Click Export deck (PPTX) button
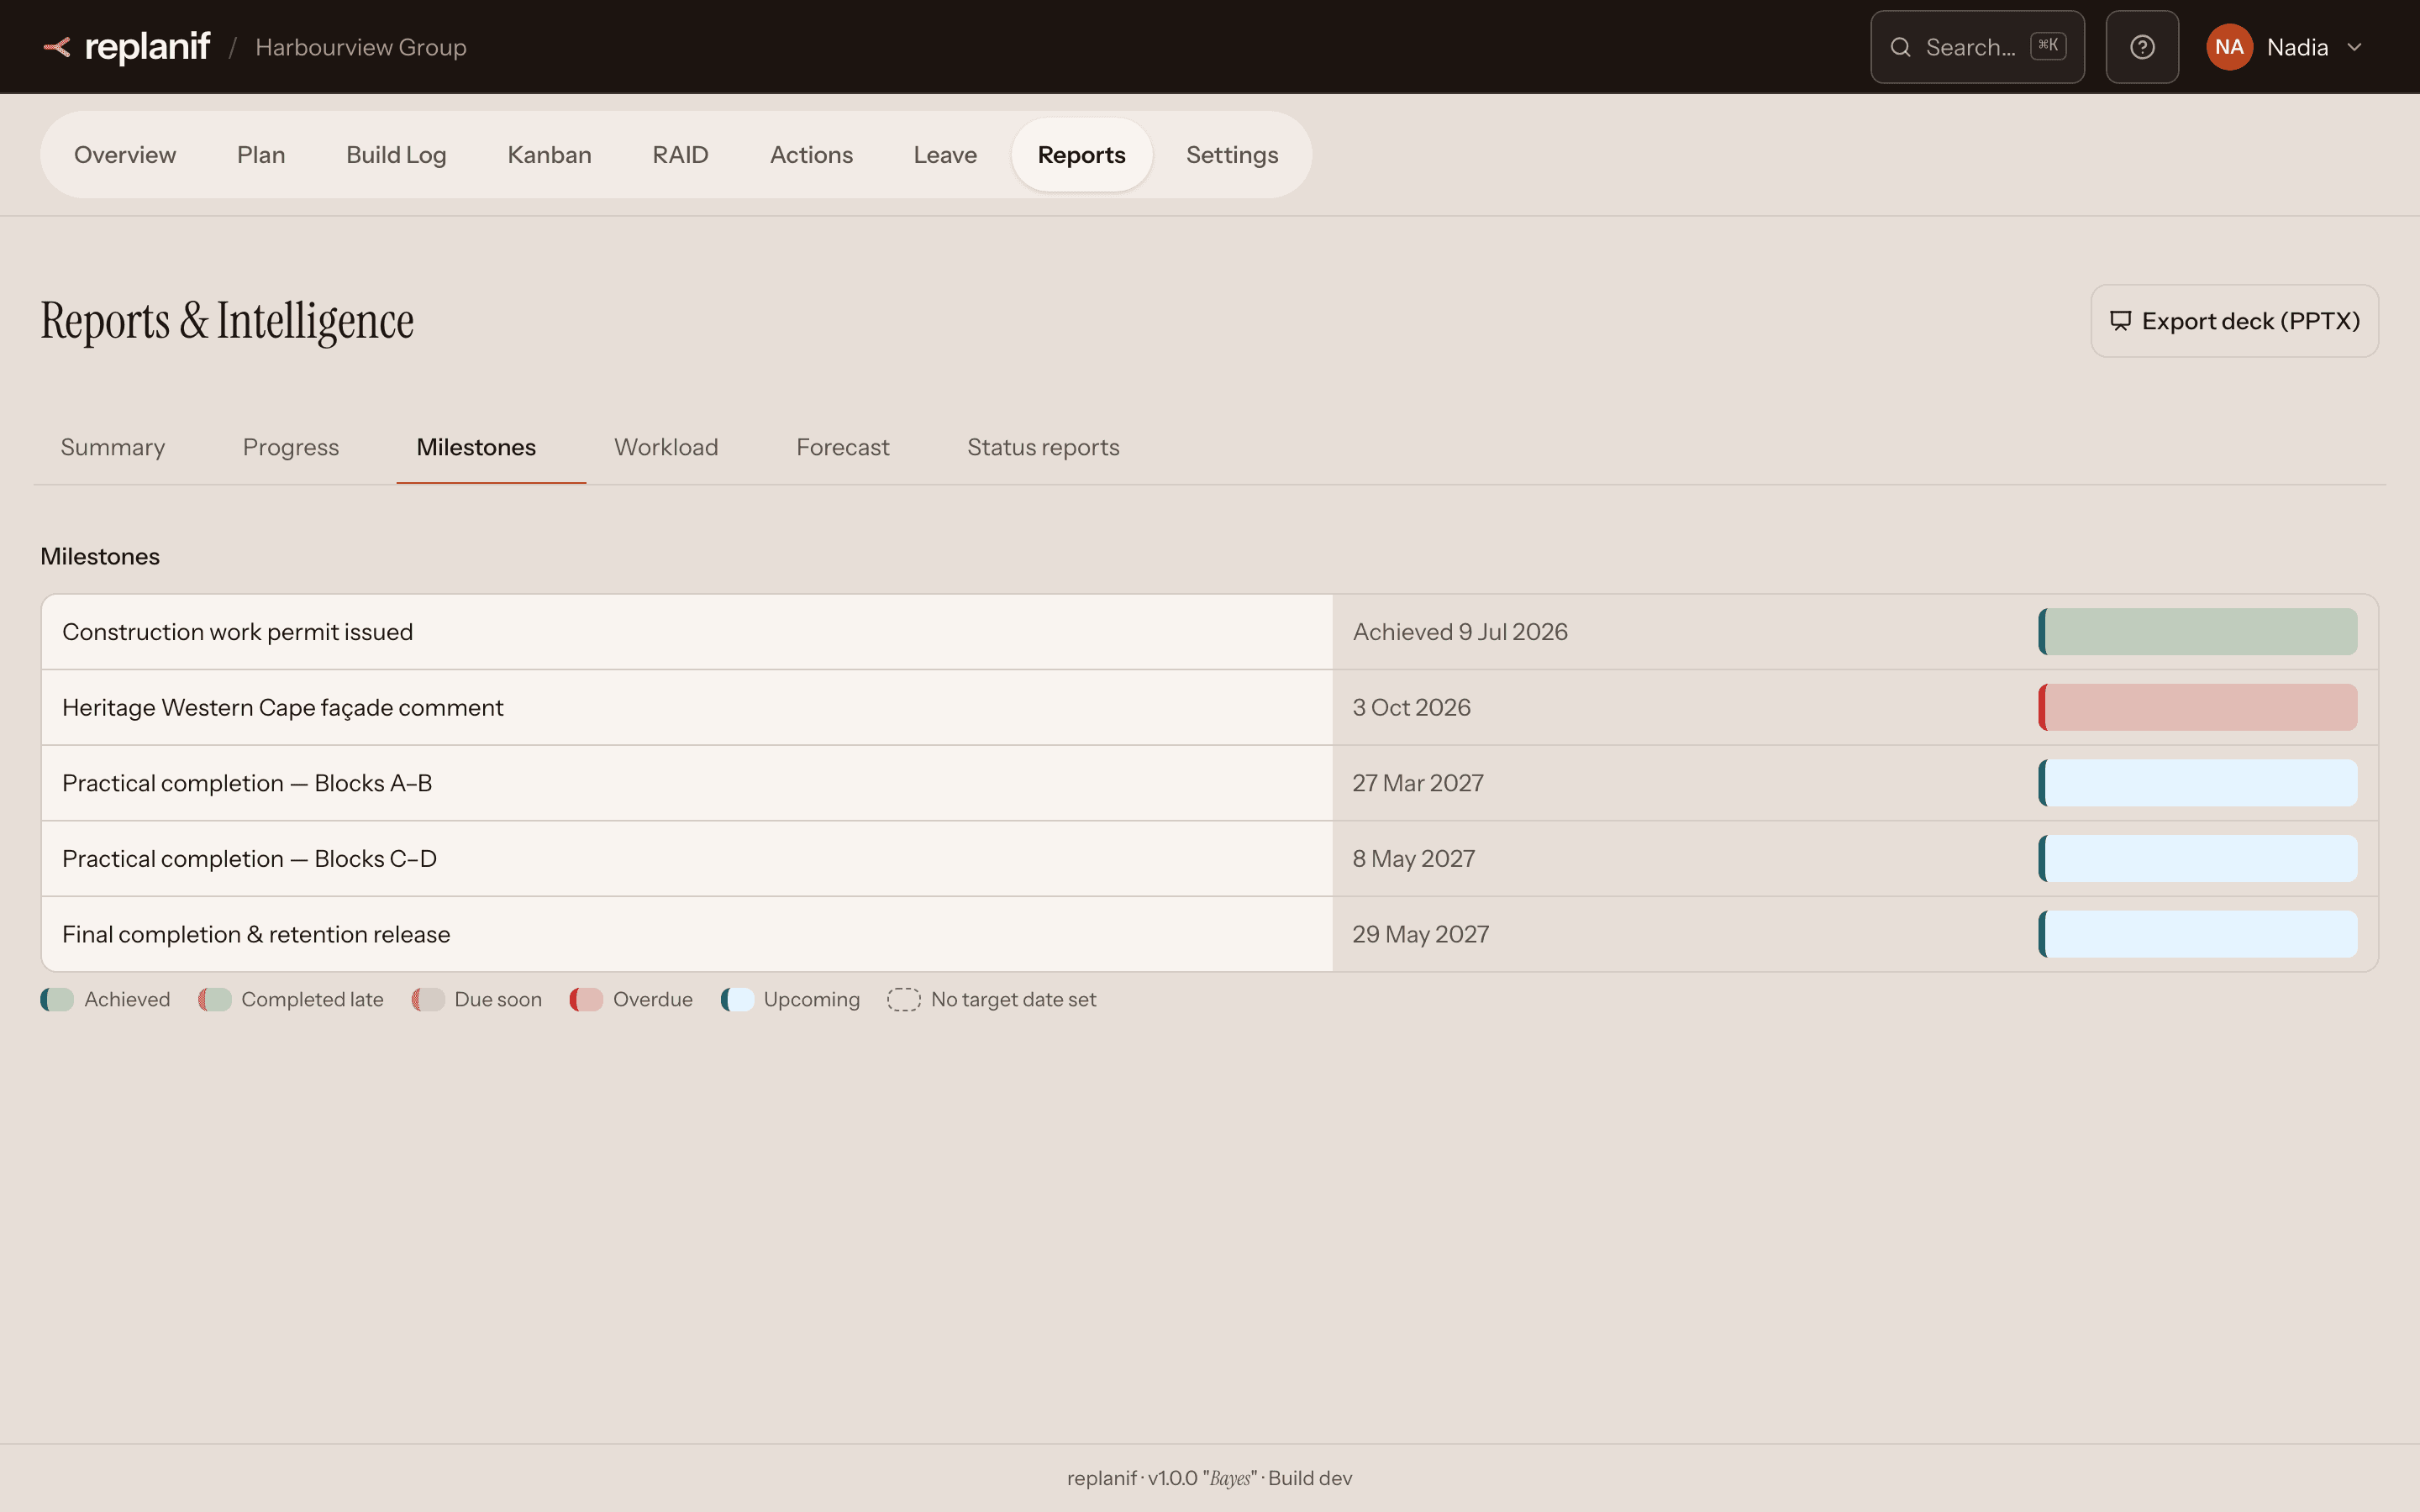Screen dimensions: 2420x1512 (2234, 321)
